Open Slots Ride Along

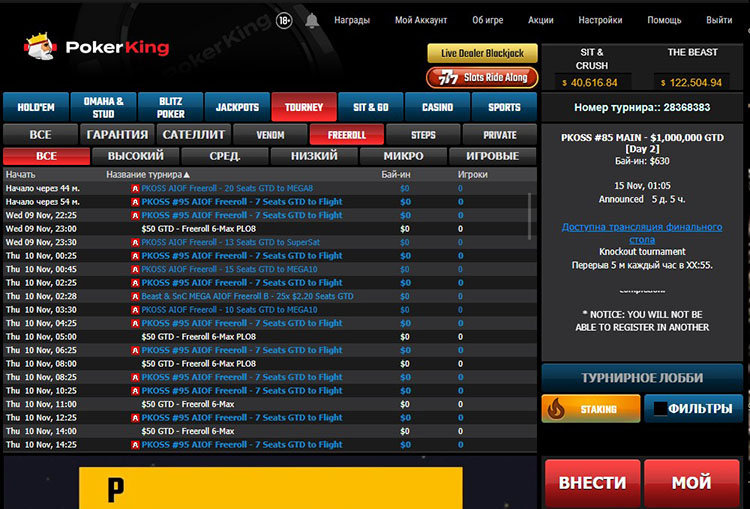[482, 77]
